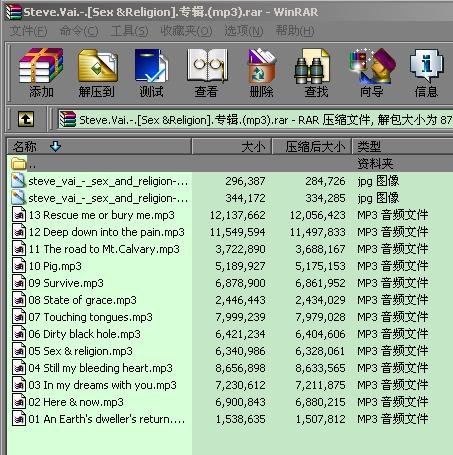Image resolution: width=453 pixels, height=455 pixels.
Task: Select file 02 Here & now.mp3
Action: point(76,402)
